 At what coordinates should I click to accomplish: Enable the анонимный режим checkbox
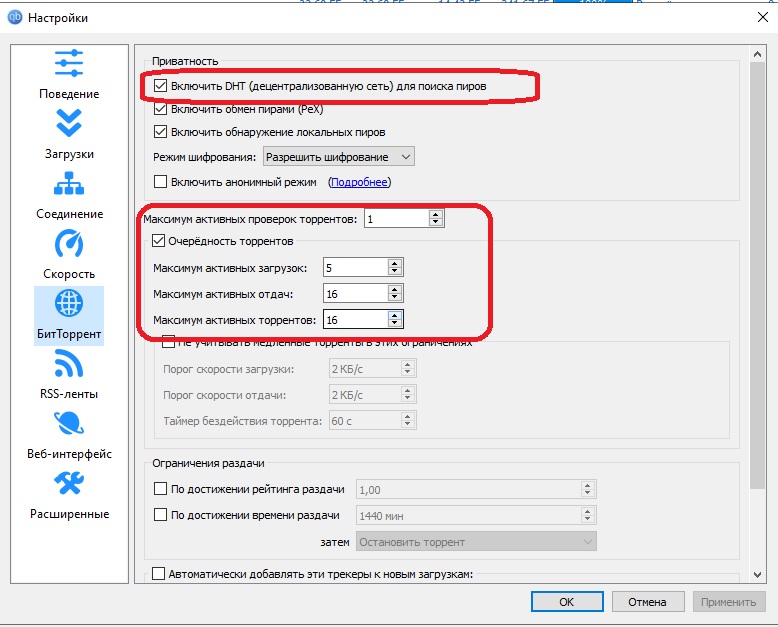coord(161,182)
